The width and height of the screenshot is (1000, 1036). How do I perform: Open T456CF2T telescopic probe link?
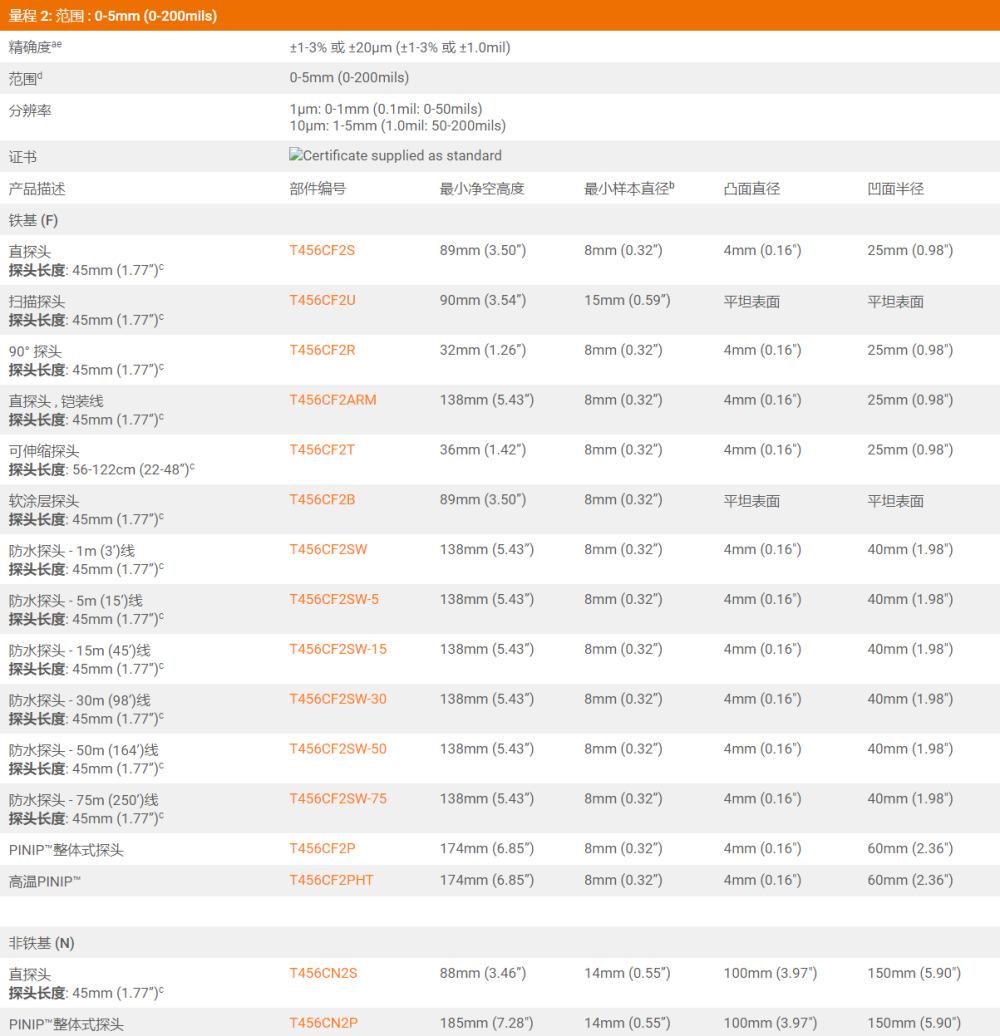tap(322, 450)
